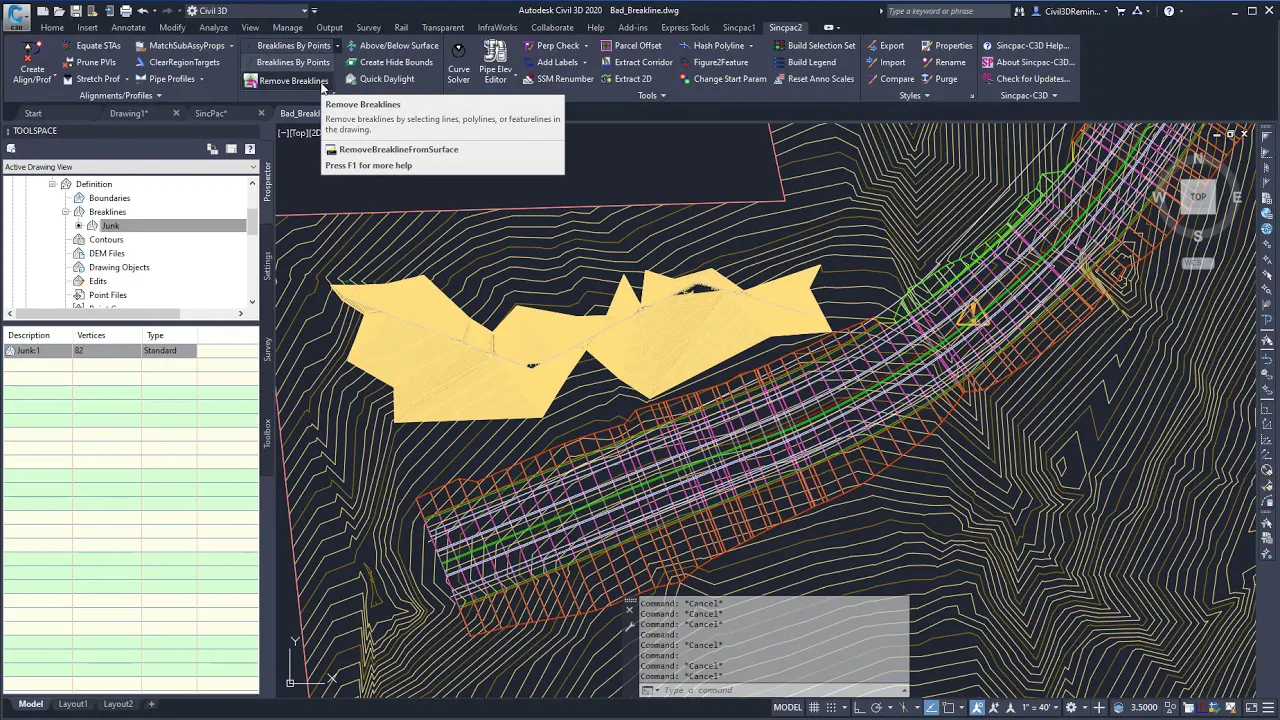Image resolution: width=1280 pixels, height=720 pixels.
Task: Select the Junk breakline tree item
Action: [x=110, y=226]
